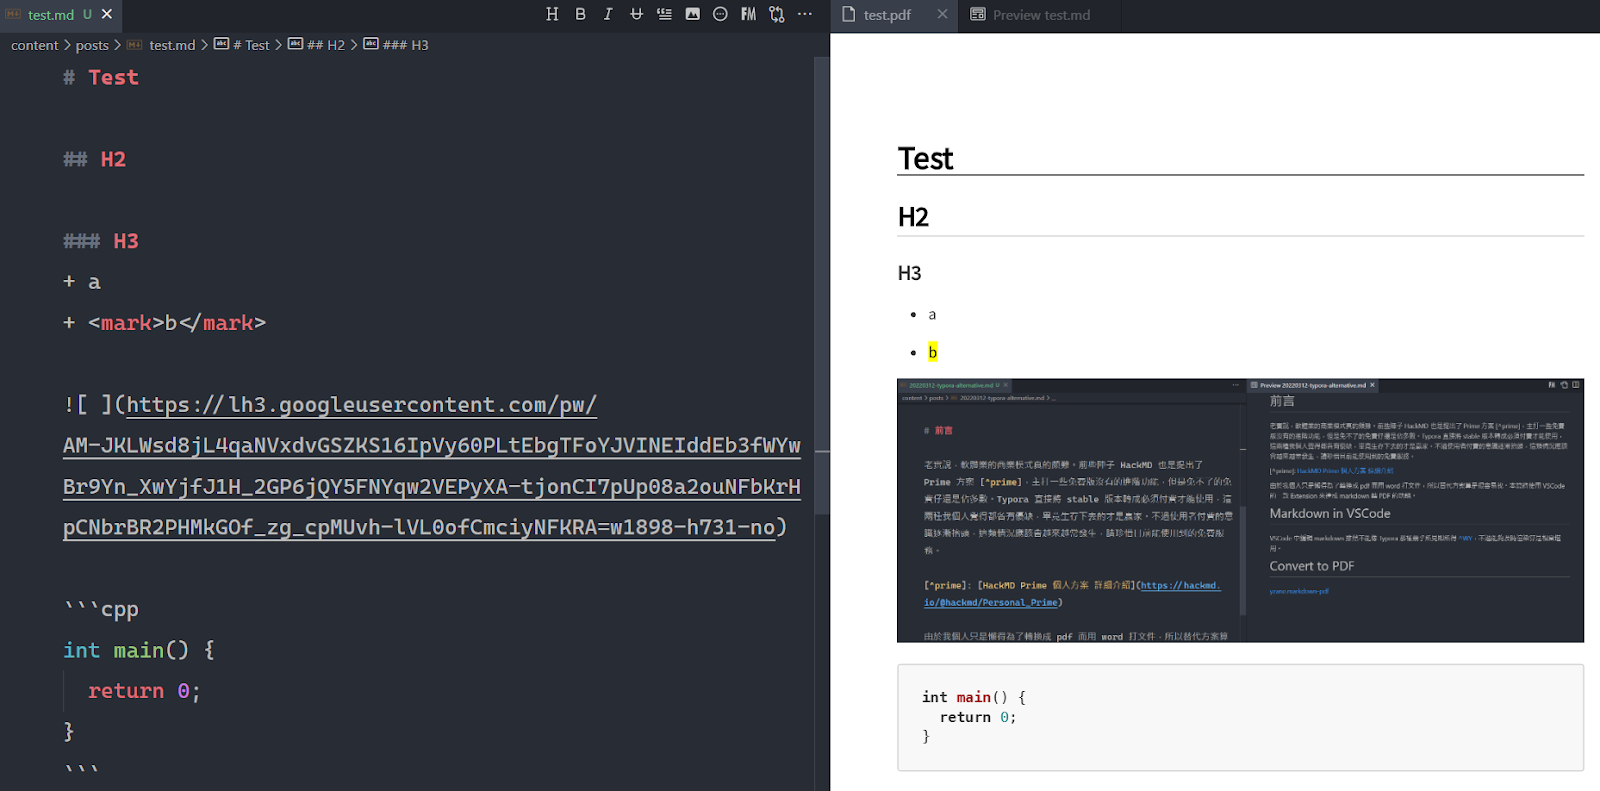Click the '# Test' heading line in editor

(101, 78)
